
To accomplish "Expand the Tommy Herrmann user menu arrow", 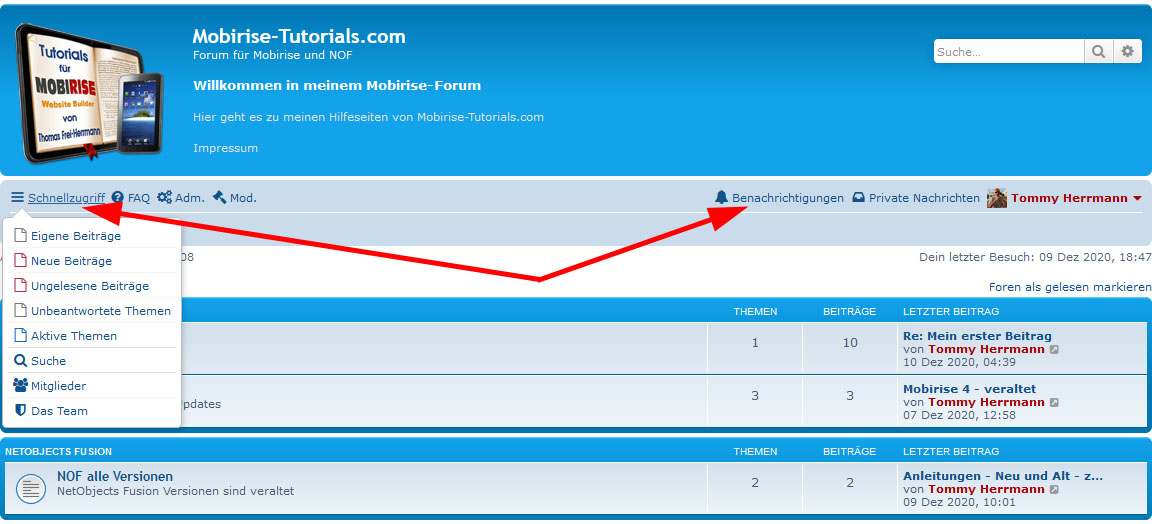I will 1137,198.
